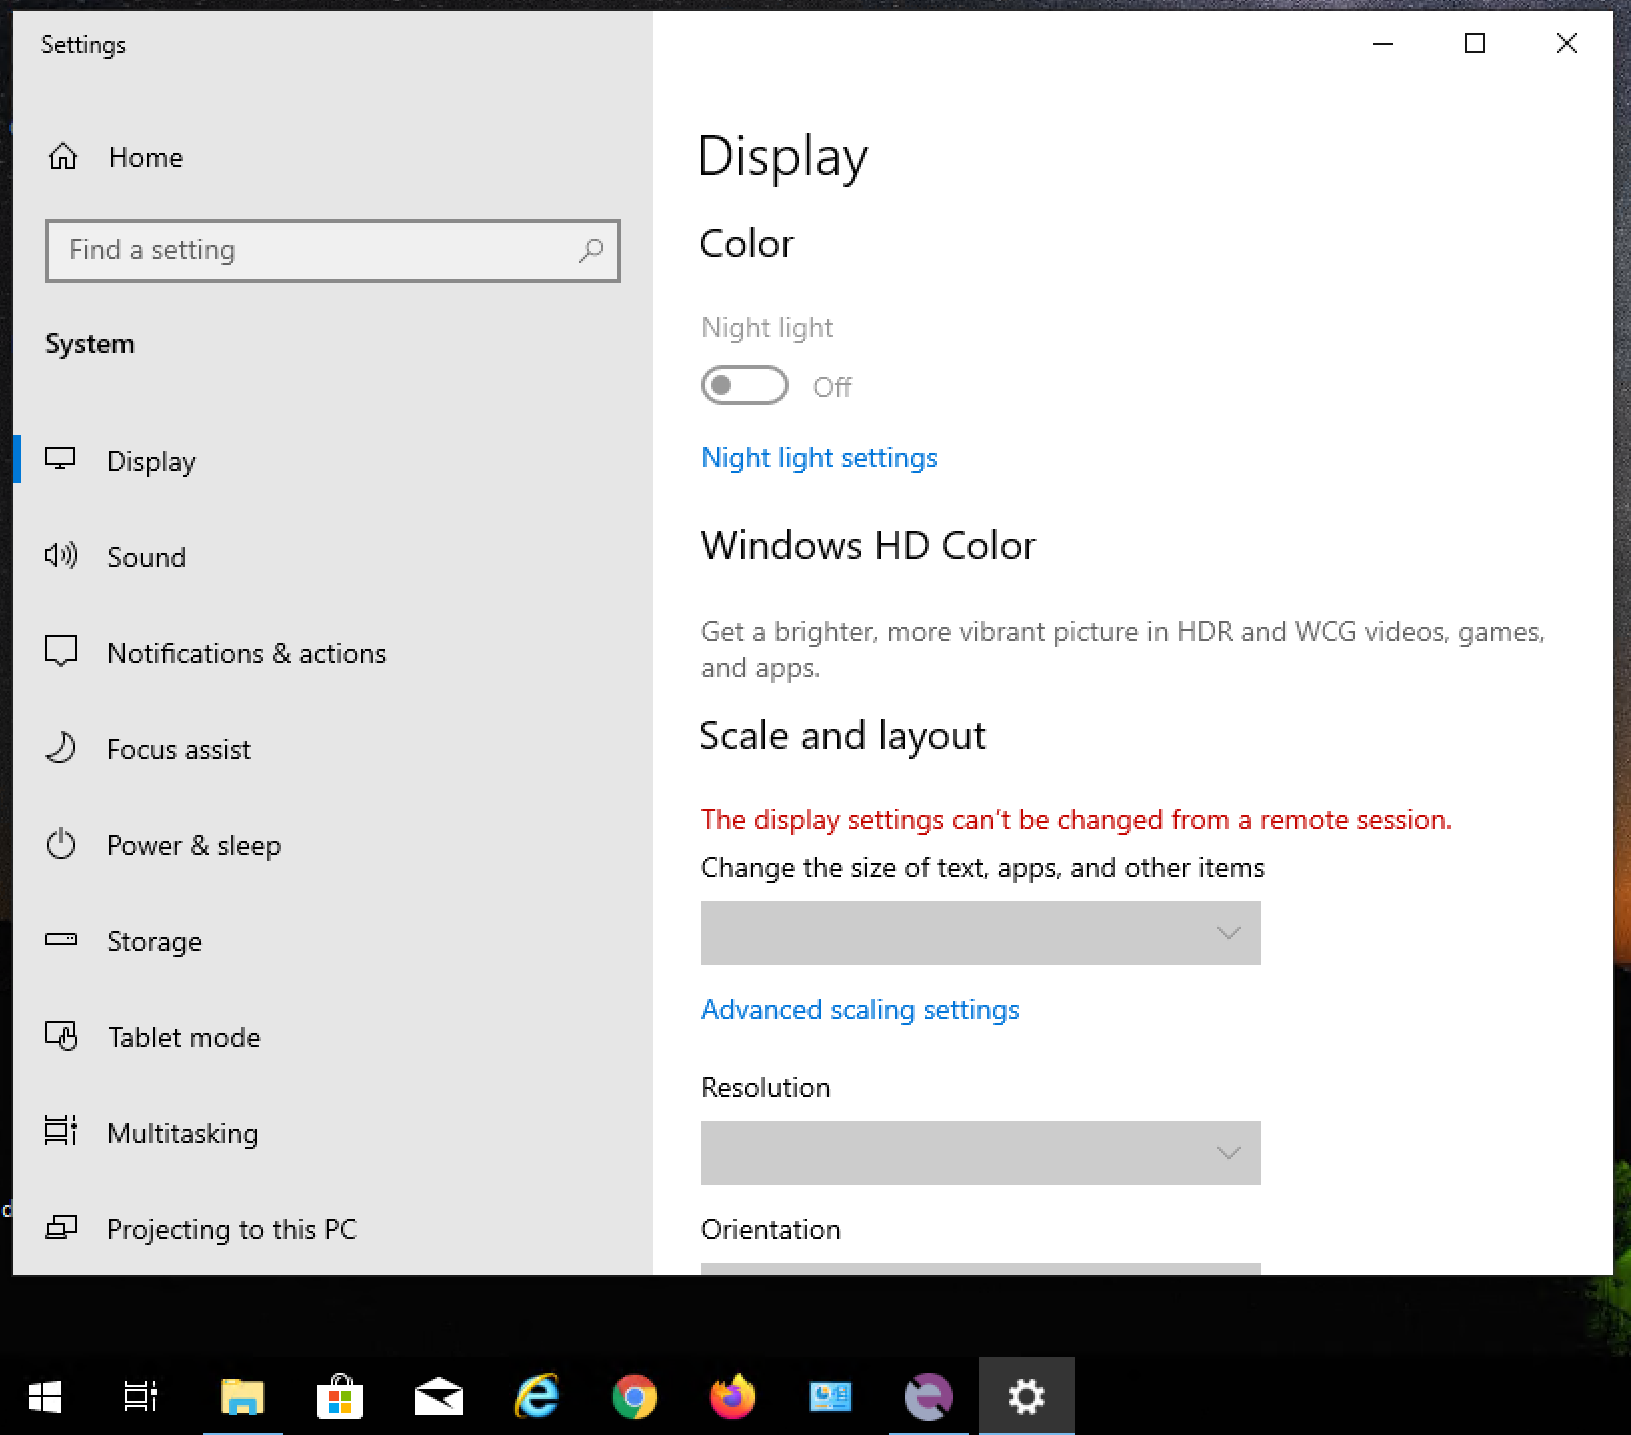Open Advanced scaling settings link
This screenshot has width=1631, height=1435.
860,1010
